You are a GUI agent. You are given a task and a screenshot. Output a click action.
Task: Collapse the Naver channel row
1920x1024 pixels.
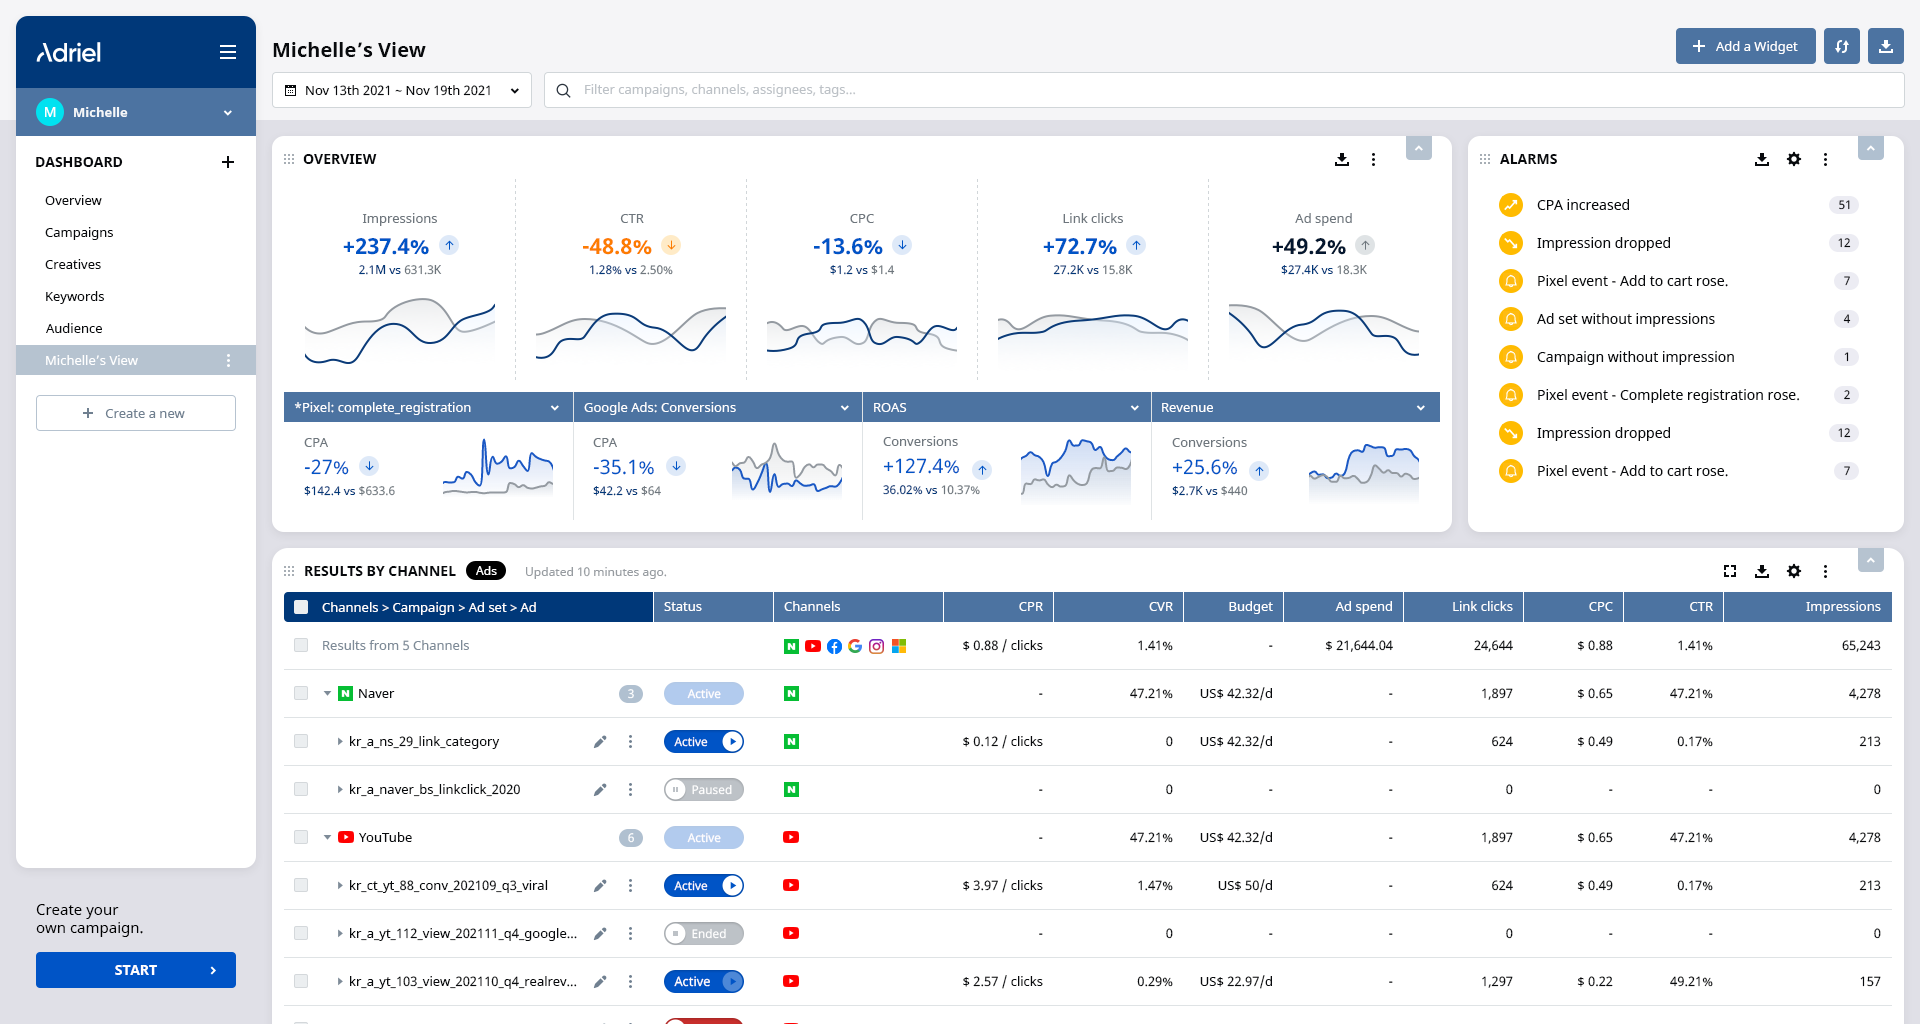pyautogui.click(x=327, y=694)
